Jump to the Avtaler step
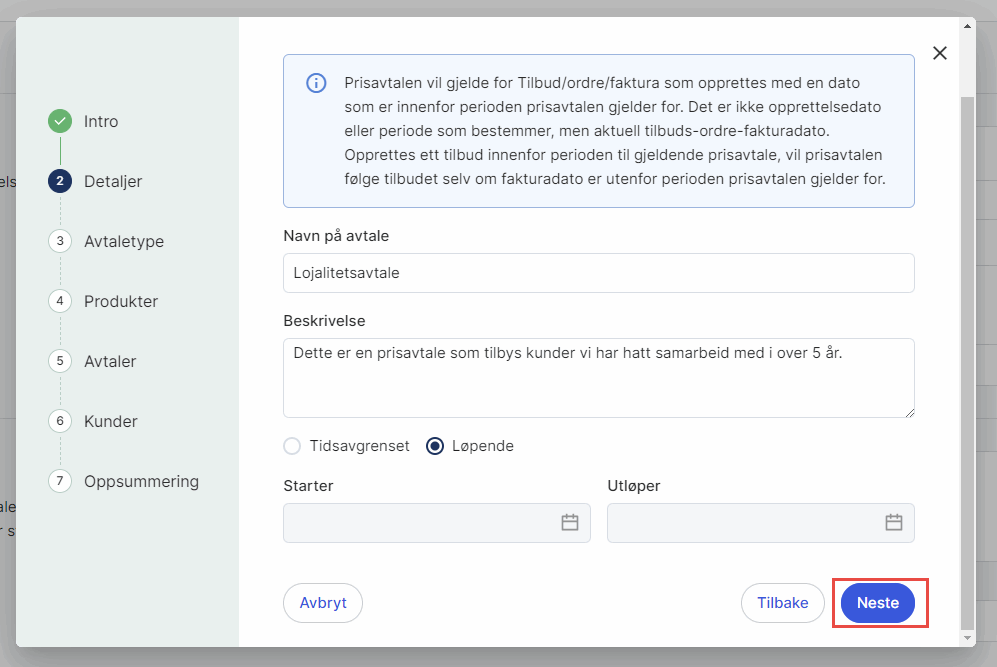997x667 pixels. (110, 361)
